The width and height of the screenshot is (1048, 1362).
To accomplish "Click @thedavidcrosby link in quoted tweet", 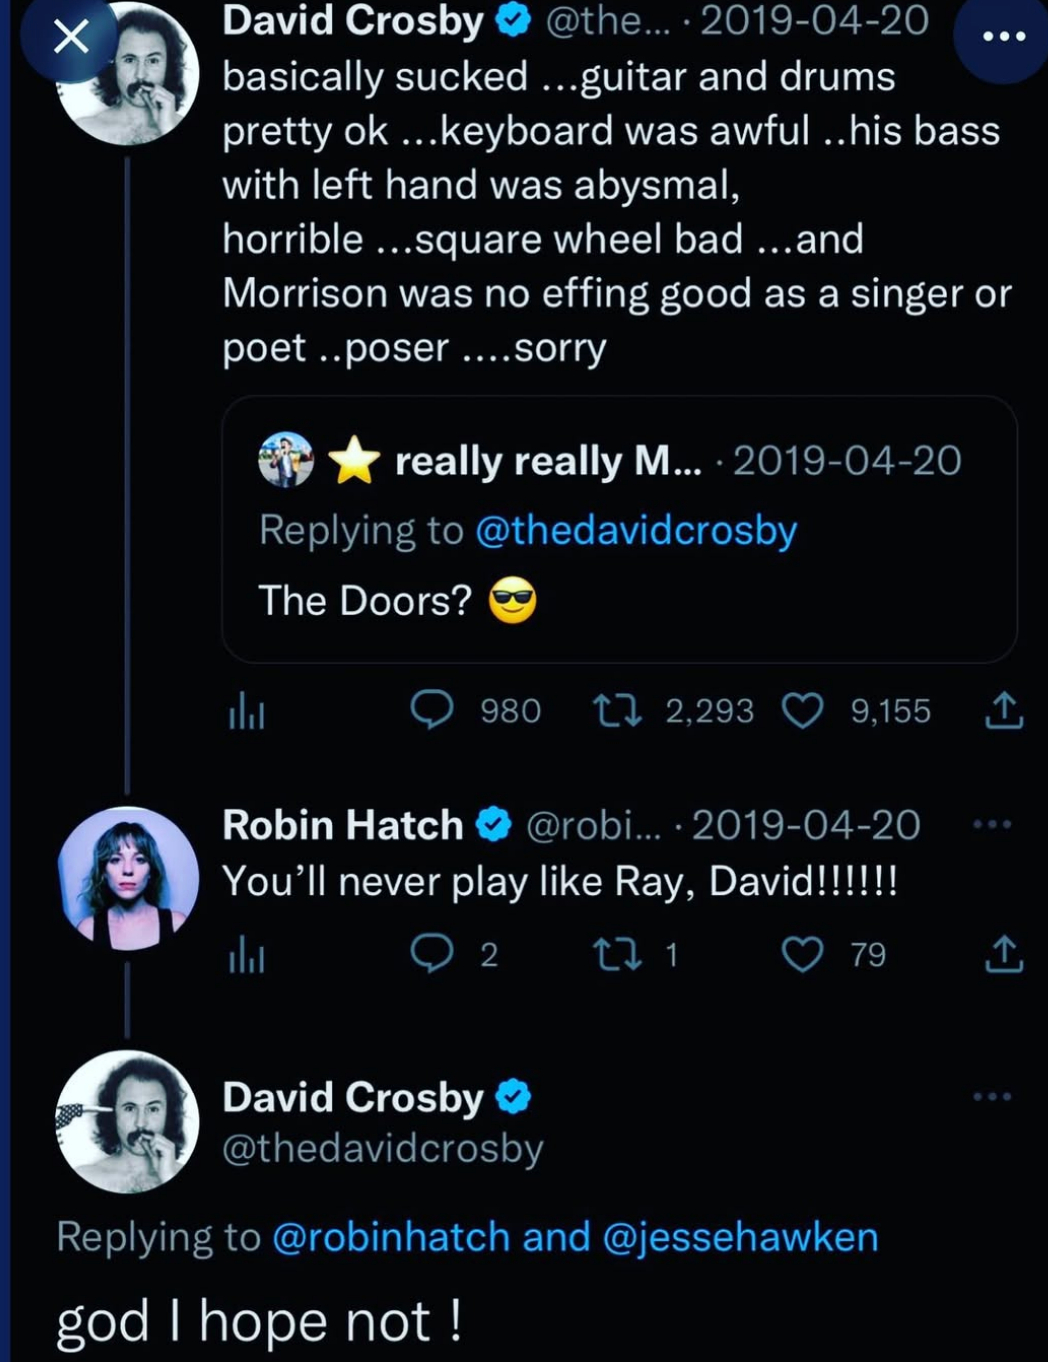I will point(636,530).
